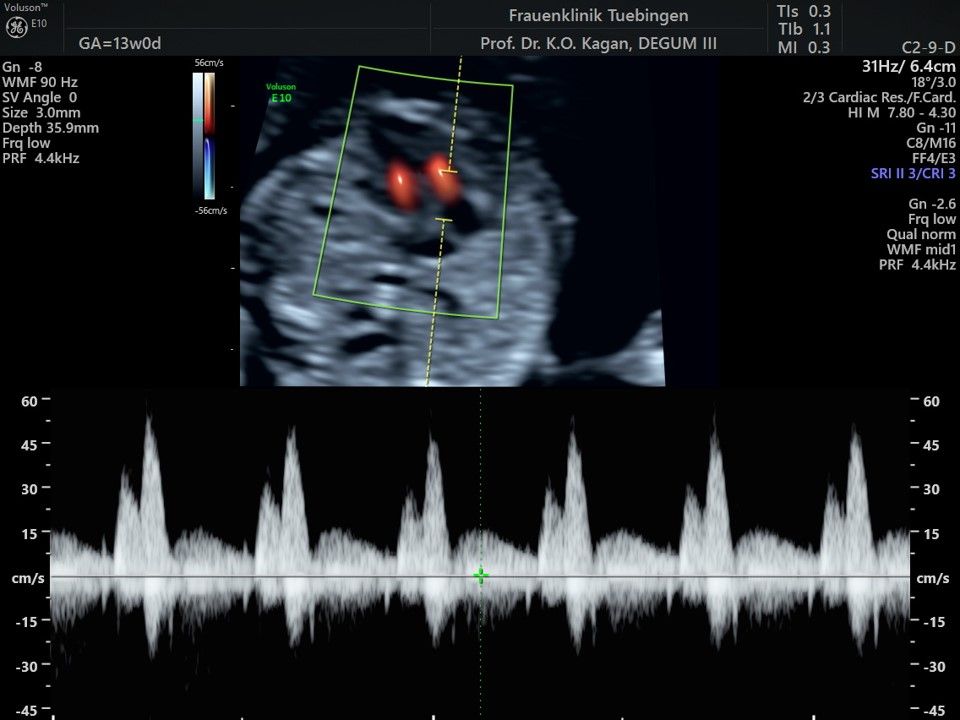Click the spectral Doppler baseline at cm/s label
Viewport: 960px width, 720px height.
click(29, 578)
